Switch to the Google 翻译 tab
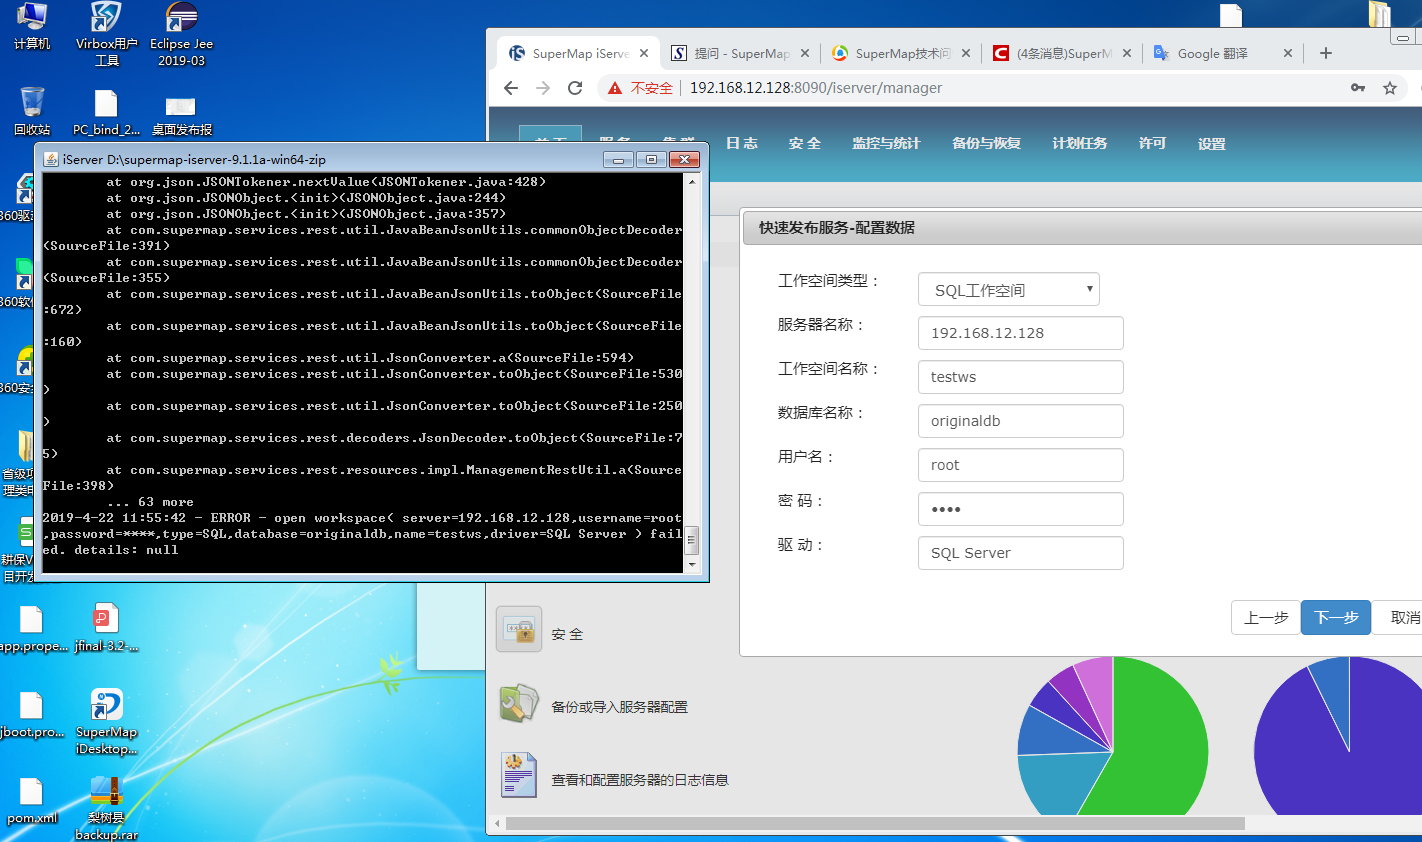The image size is (1422, 842). (1212, 54)
